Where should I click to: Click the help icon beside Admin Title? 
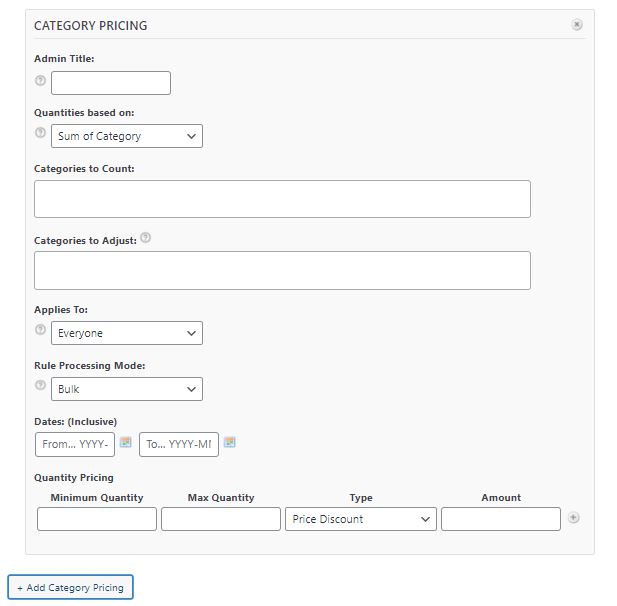click(x=41, y=81)
